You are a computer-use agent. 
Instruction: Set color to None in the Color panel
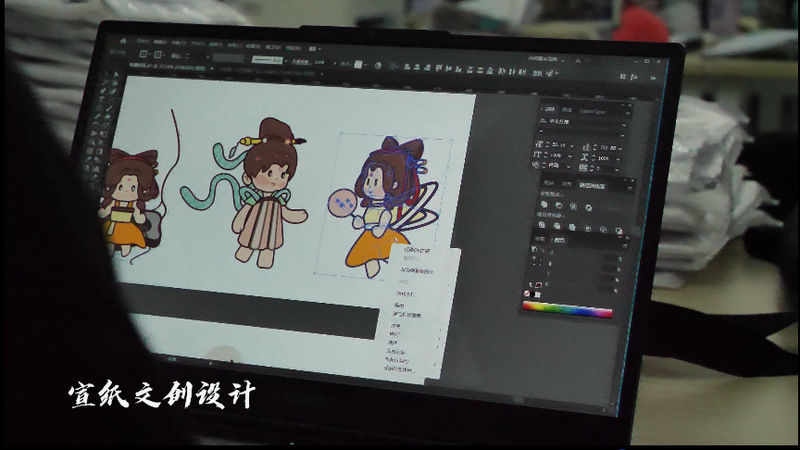[x=526, y=295]
